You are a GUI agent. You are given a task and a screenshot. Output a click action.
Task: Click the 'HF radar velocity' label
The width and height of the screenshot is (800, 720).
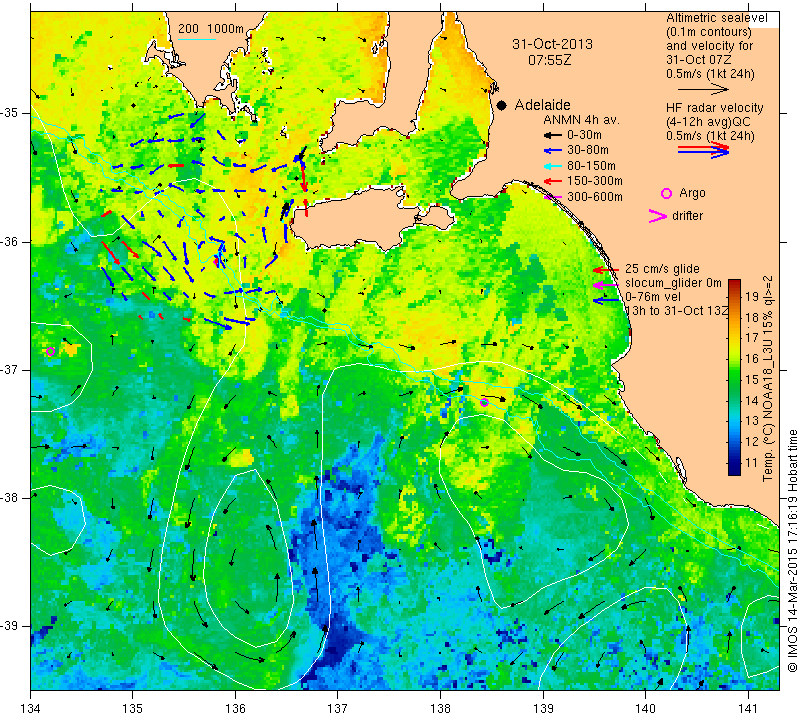click(x=715, y=108)
